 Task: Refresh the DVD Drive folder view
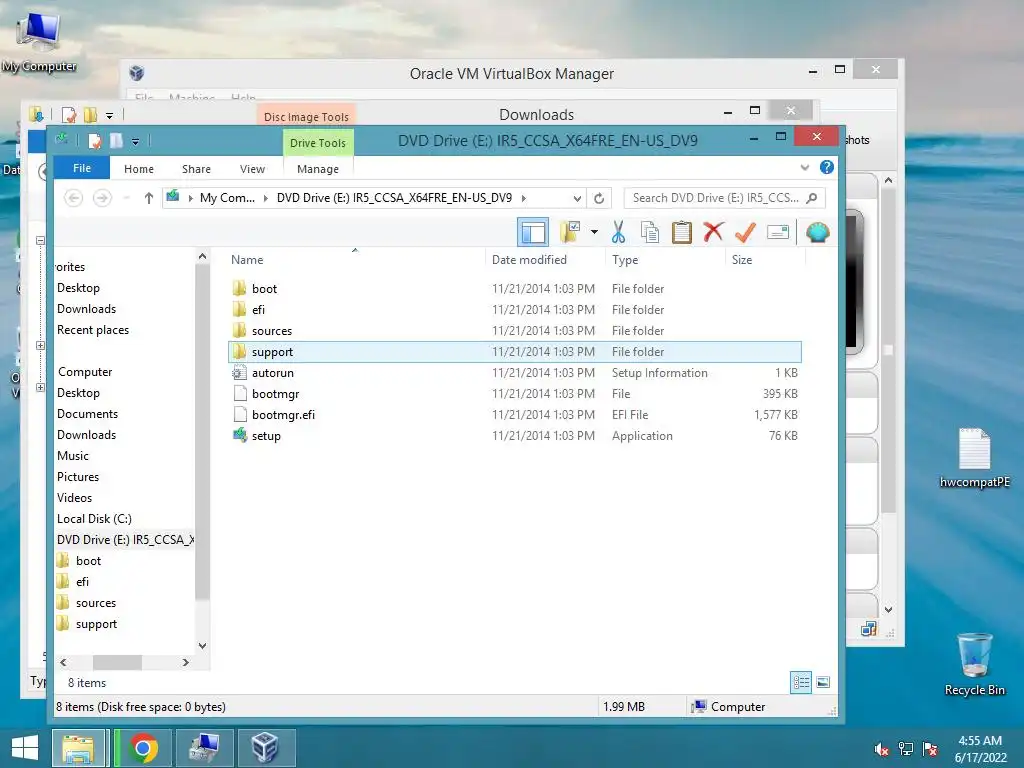(x=599, y=198)
